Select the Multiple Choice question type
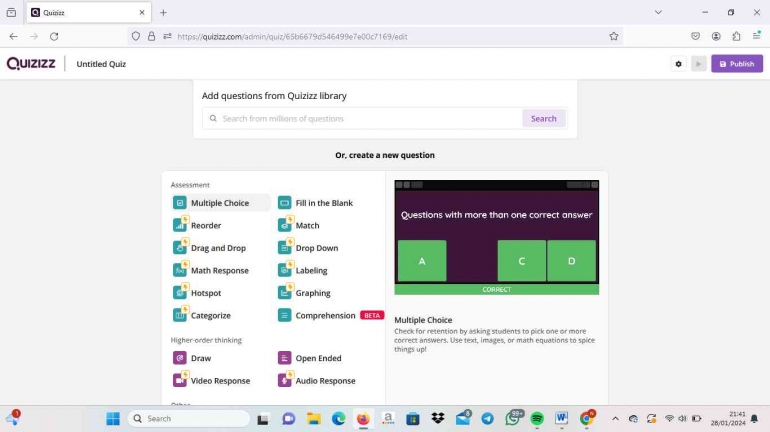 [x=221, y=203]
